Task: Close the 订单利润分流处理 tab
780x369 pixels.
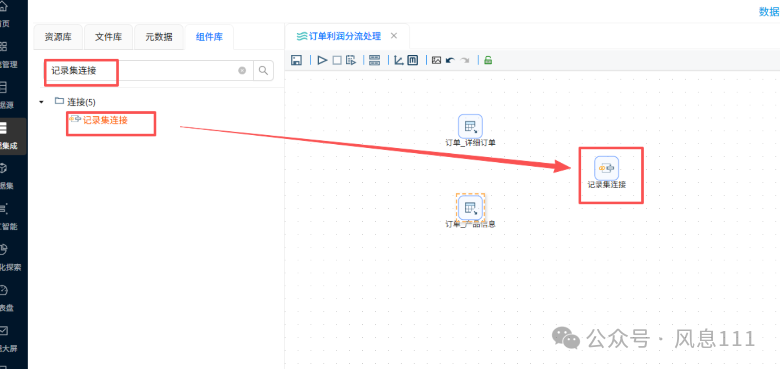Action: [393, 36]
